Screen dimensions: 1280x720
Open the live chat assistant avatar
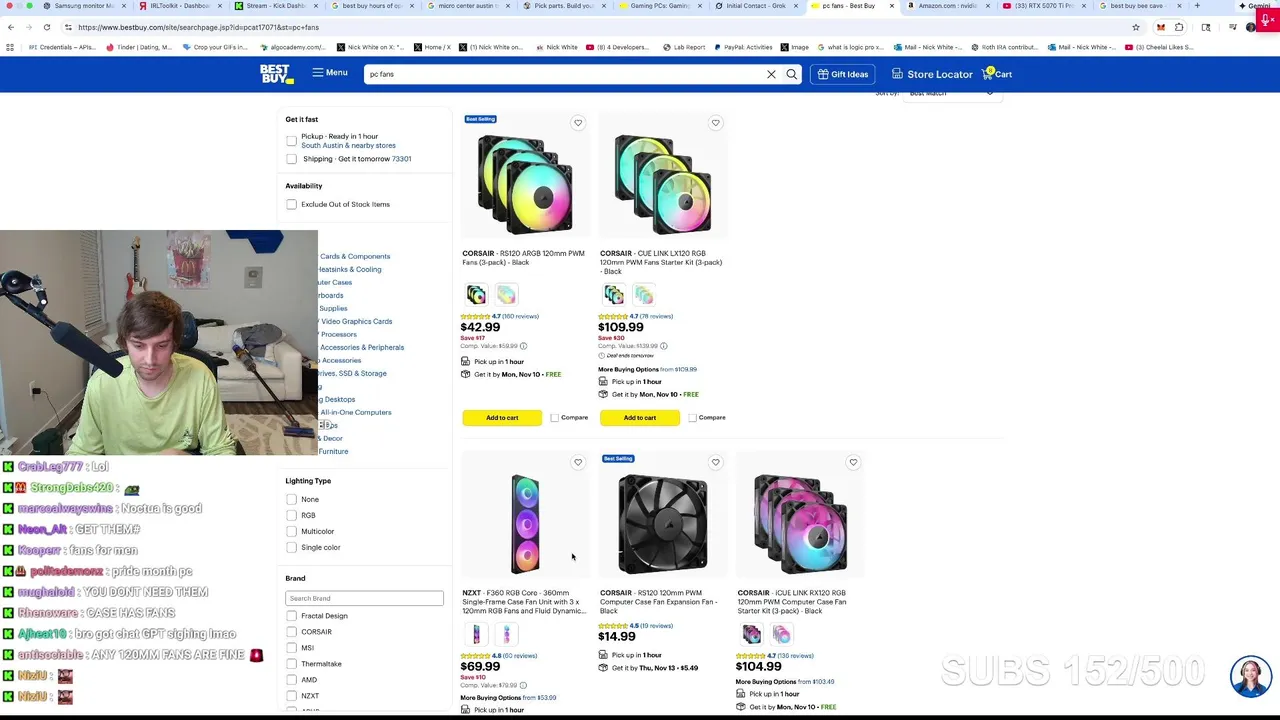tap(1251, 676)
